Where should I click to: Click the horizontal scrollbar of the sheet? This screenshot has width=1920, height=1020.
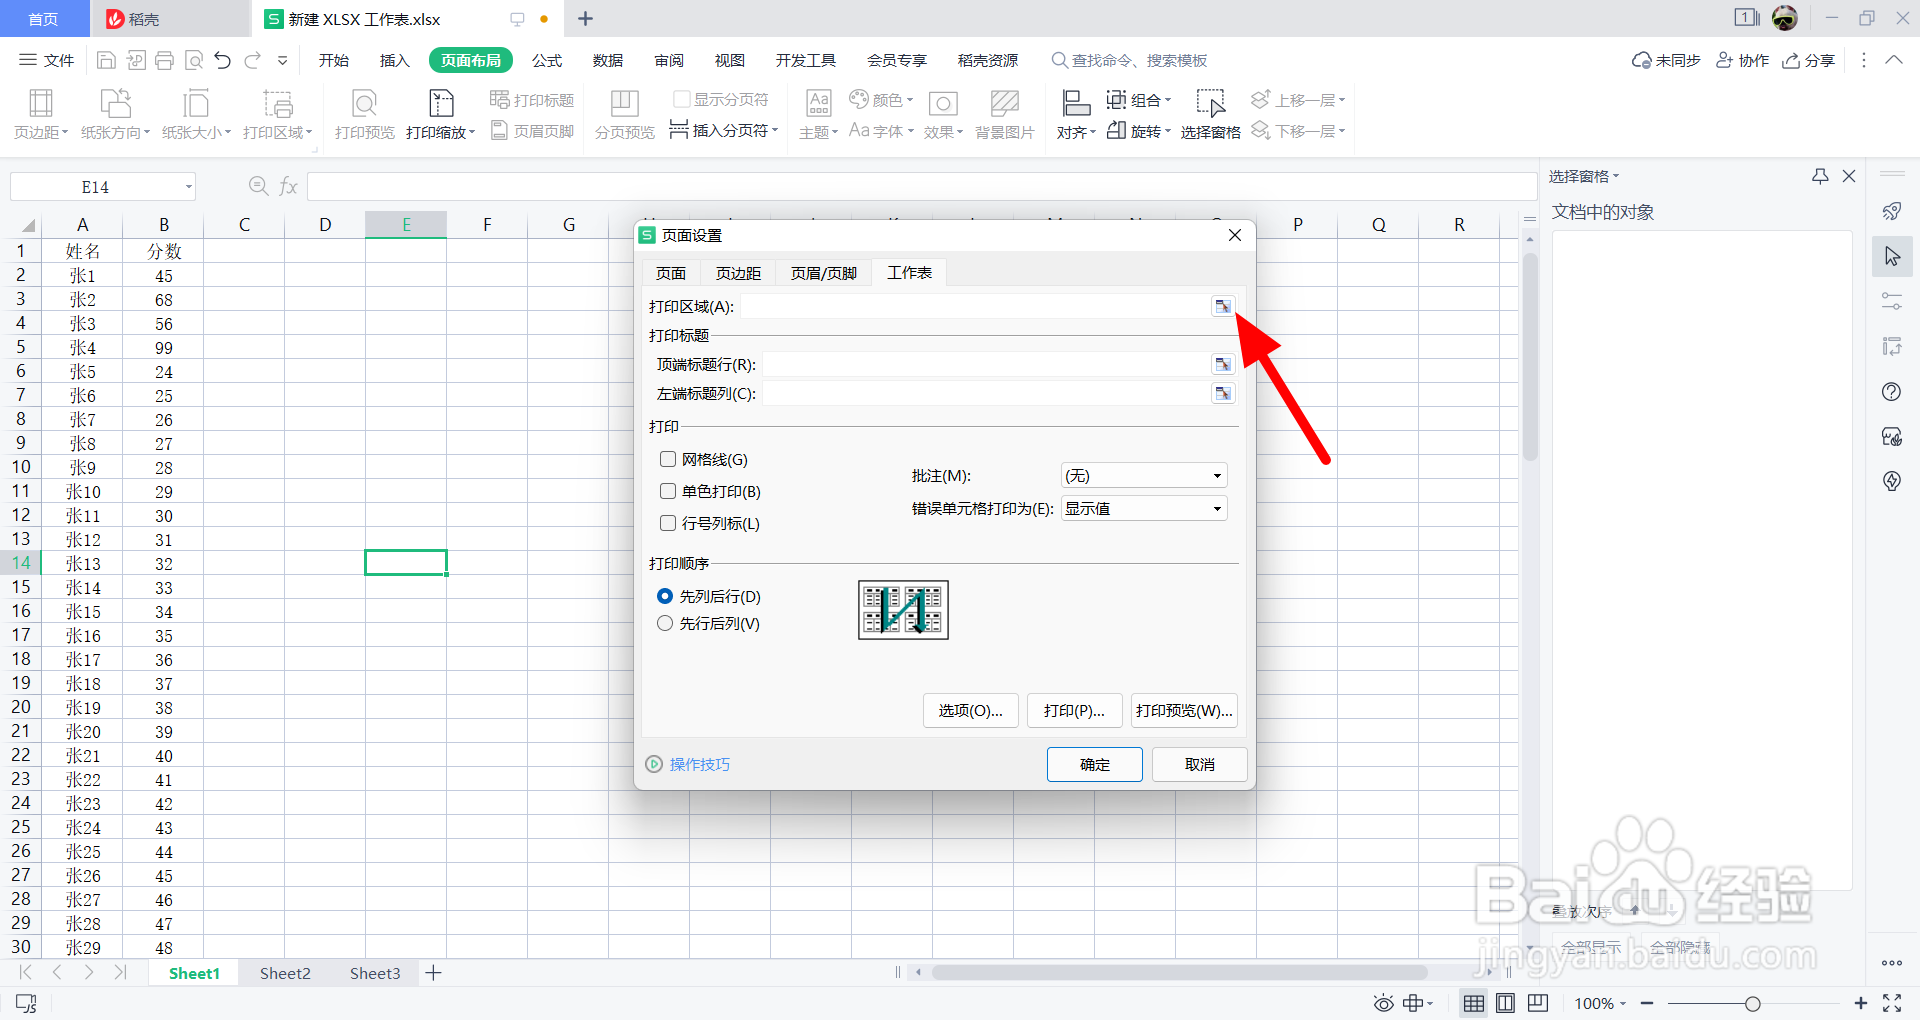(1180, 972)
